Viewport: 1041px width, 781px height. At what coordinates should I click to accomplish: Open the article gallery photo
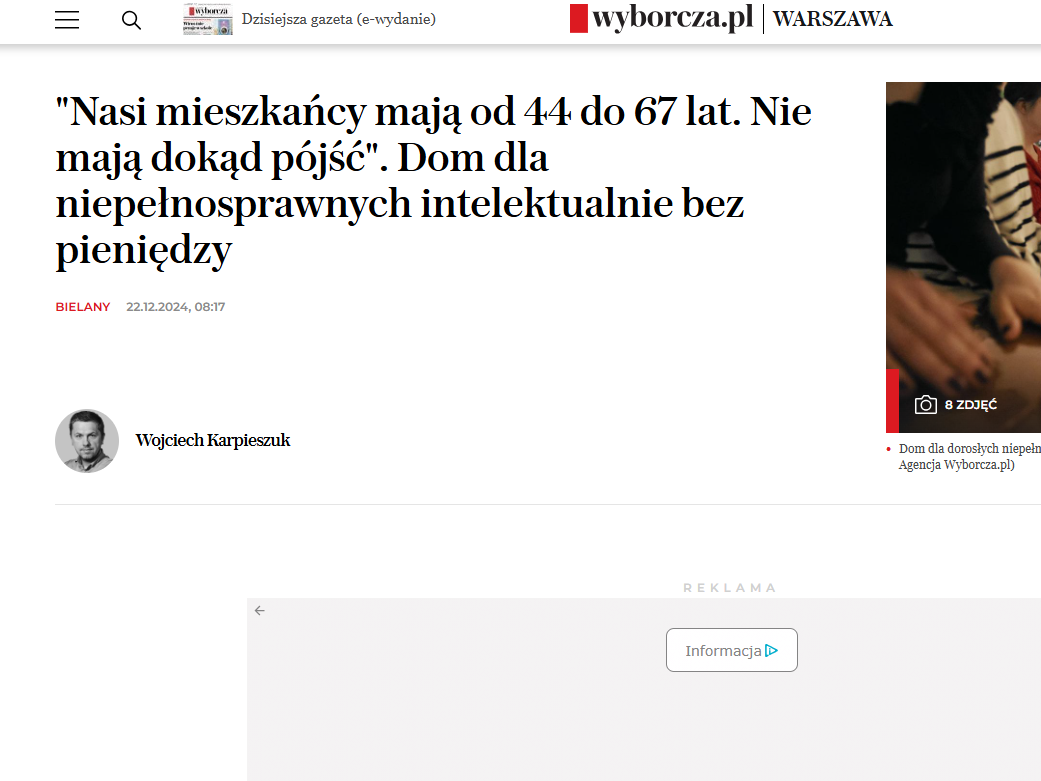point(963,258)
